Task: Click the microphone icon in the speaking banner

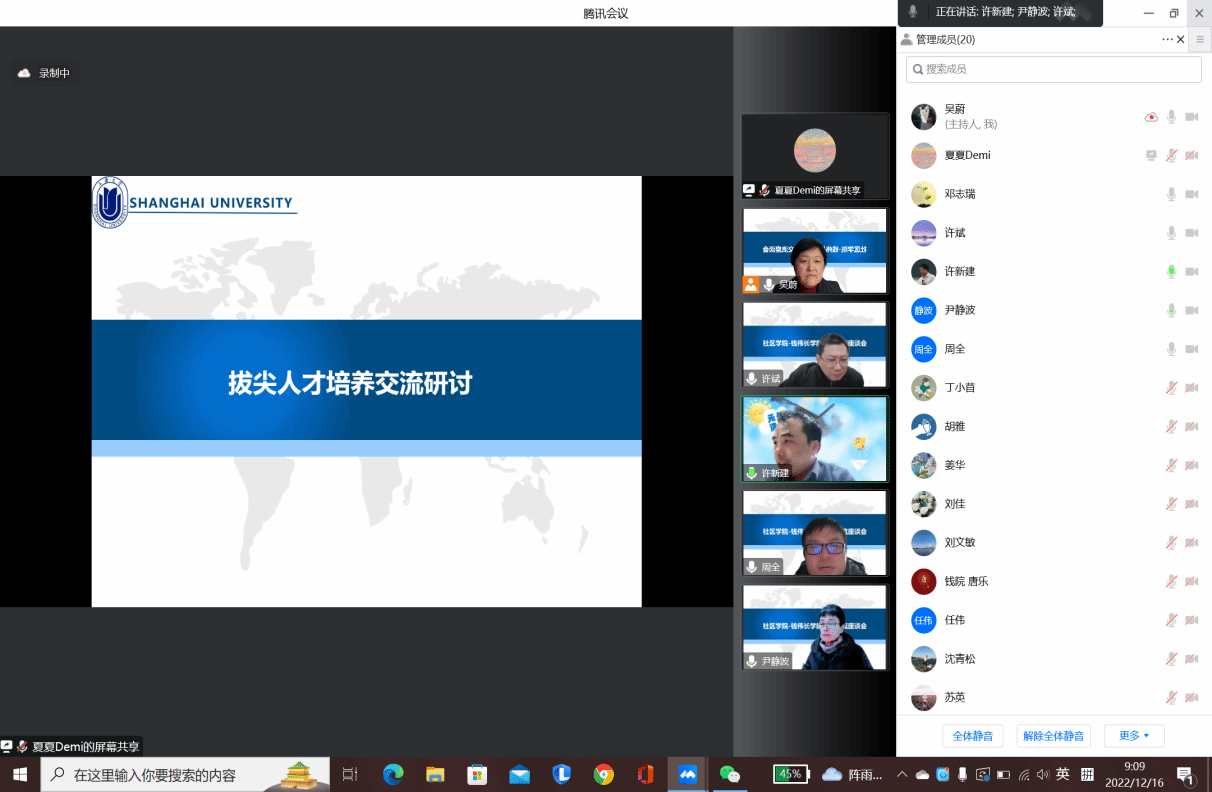Action: (913, 12)
